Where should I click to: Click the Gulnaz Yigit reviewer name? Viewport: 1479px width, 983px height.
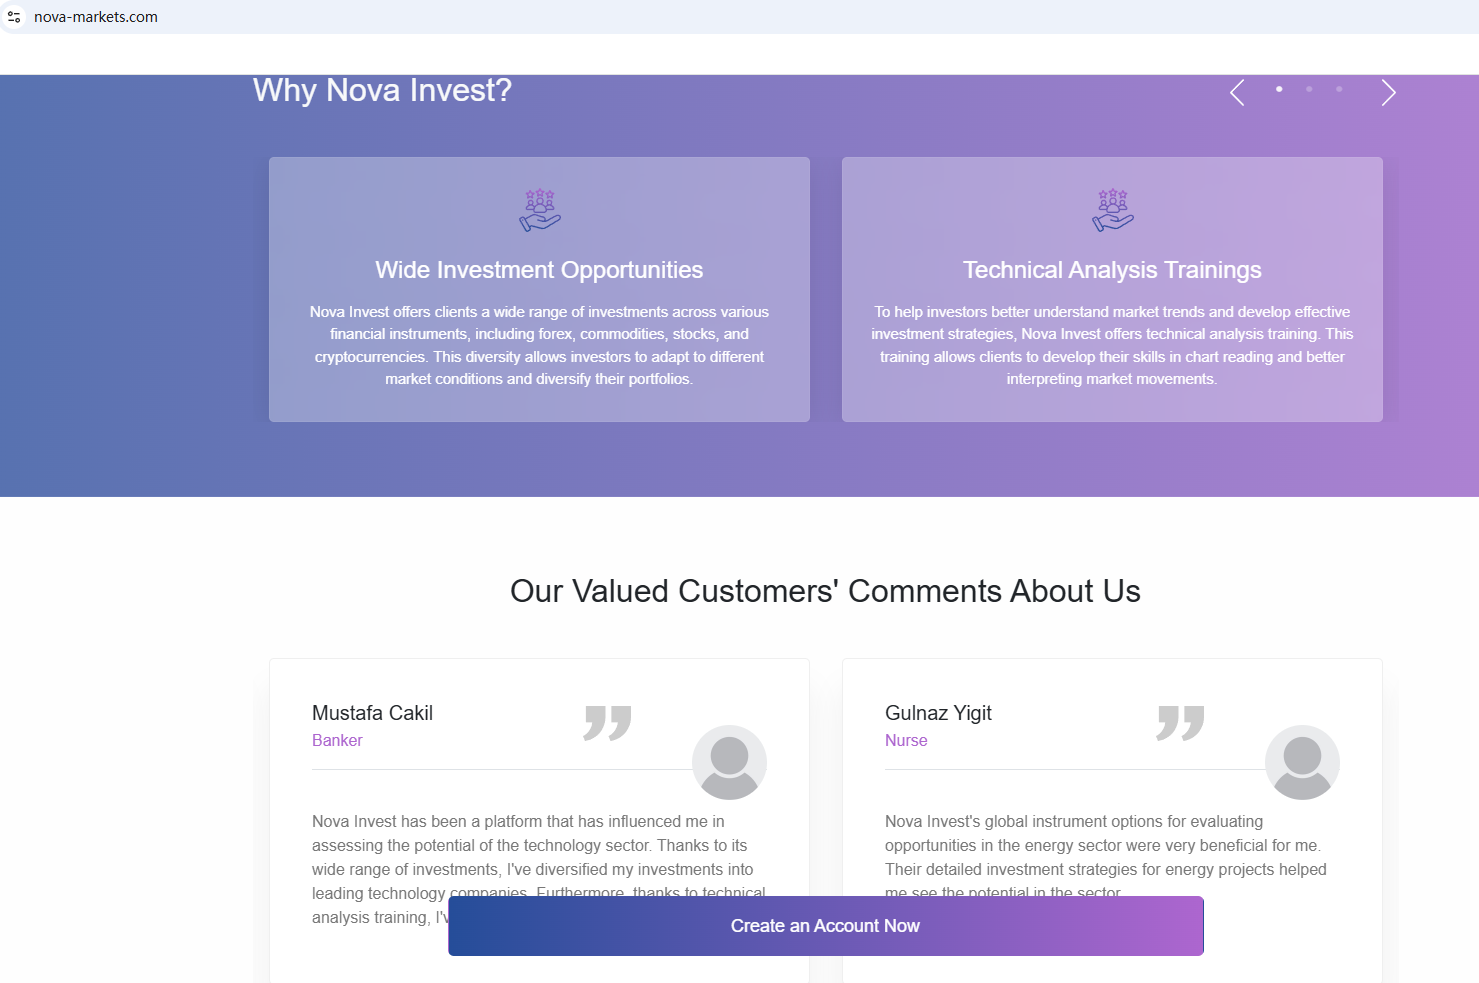pos(938,713)
